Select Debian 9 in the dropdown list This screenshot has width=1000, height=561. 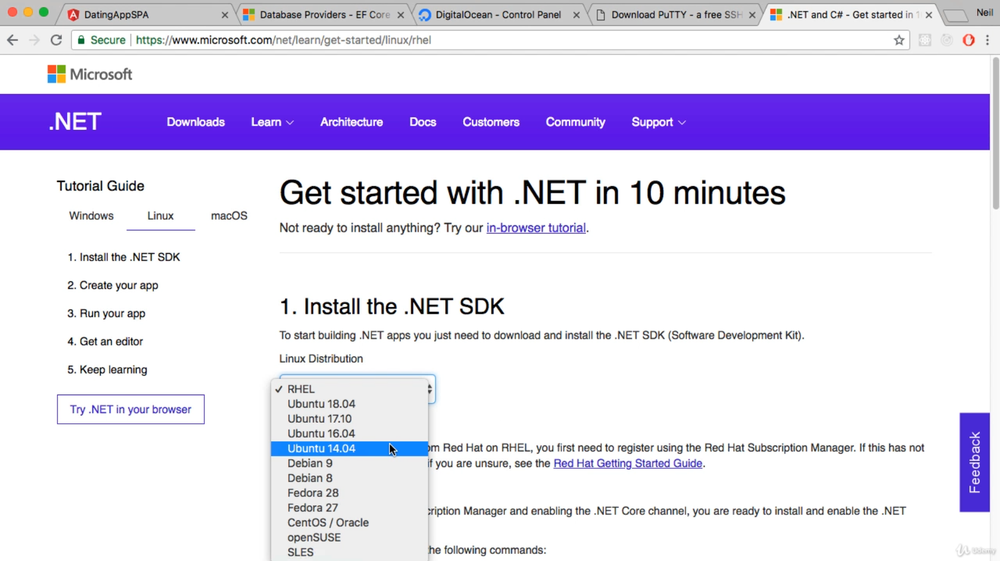point(310,464)
